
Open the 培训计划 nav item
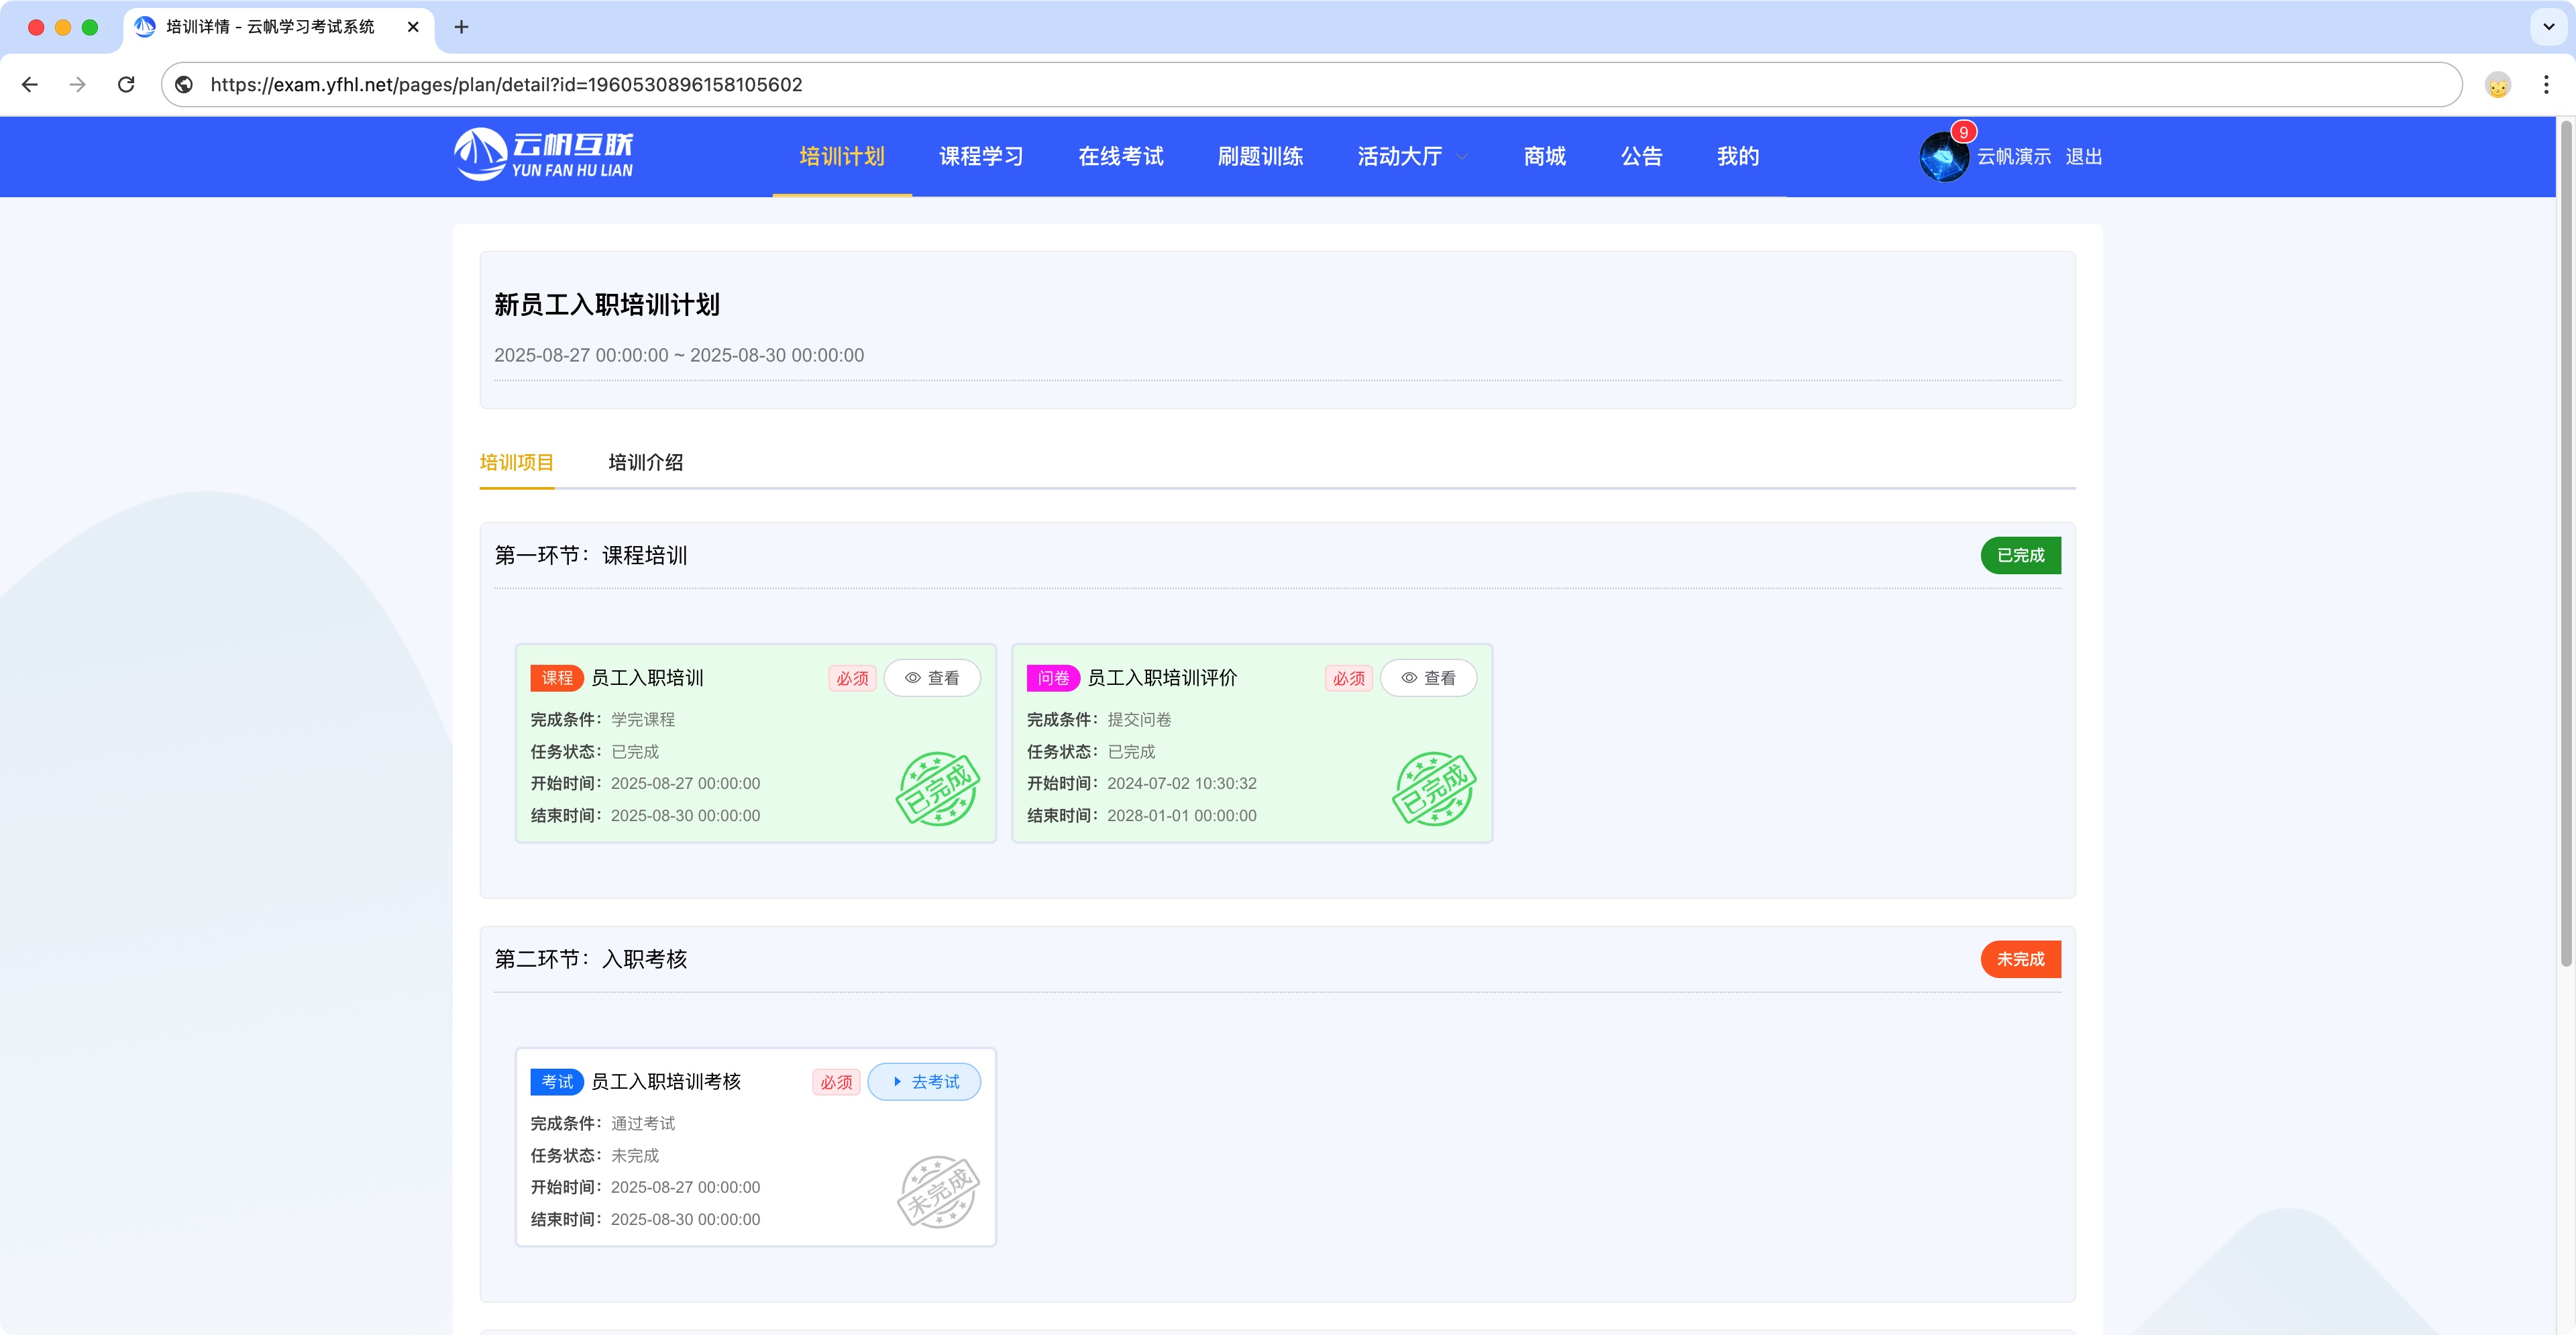click(x=842, y=157)
